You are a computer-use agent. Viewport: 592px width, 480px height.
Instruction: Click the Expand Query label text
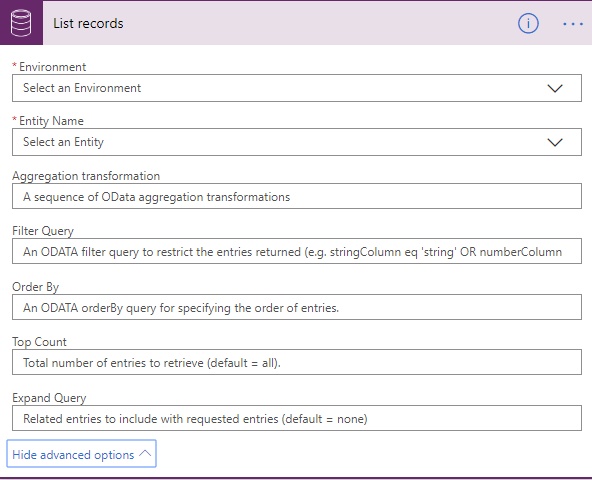click(x=49, y=398)
